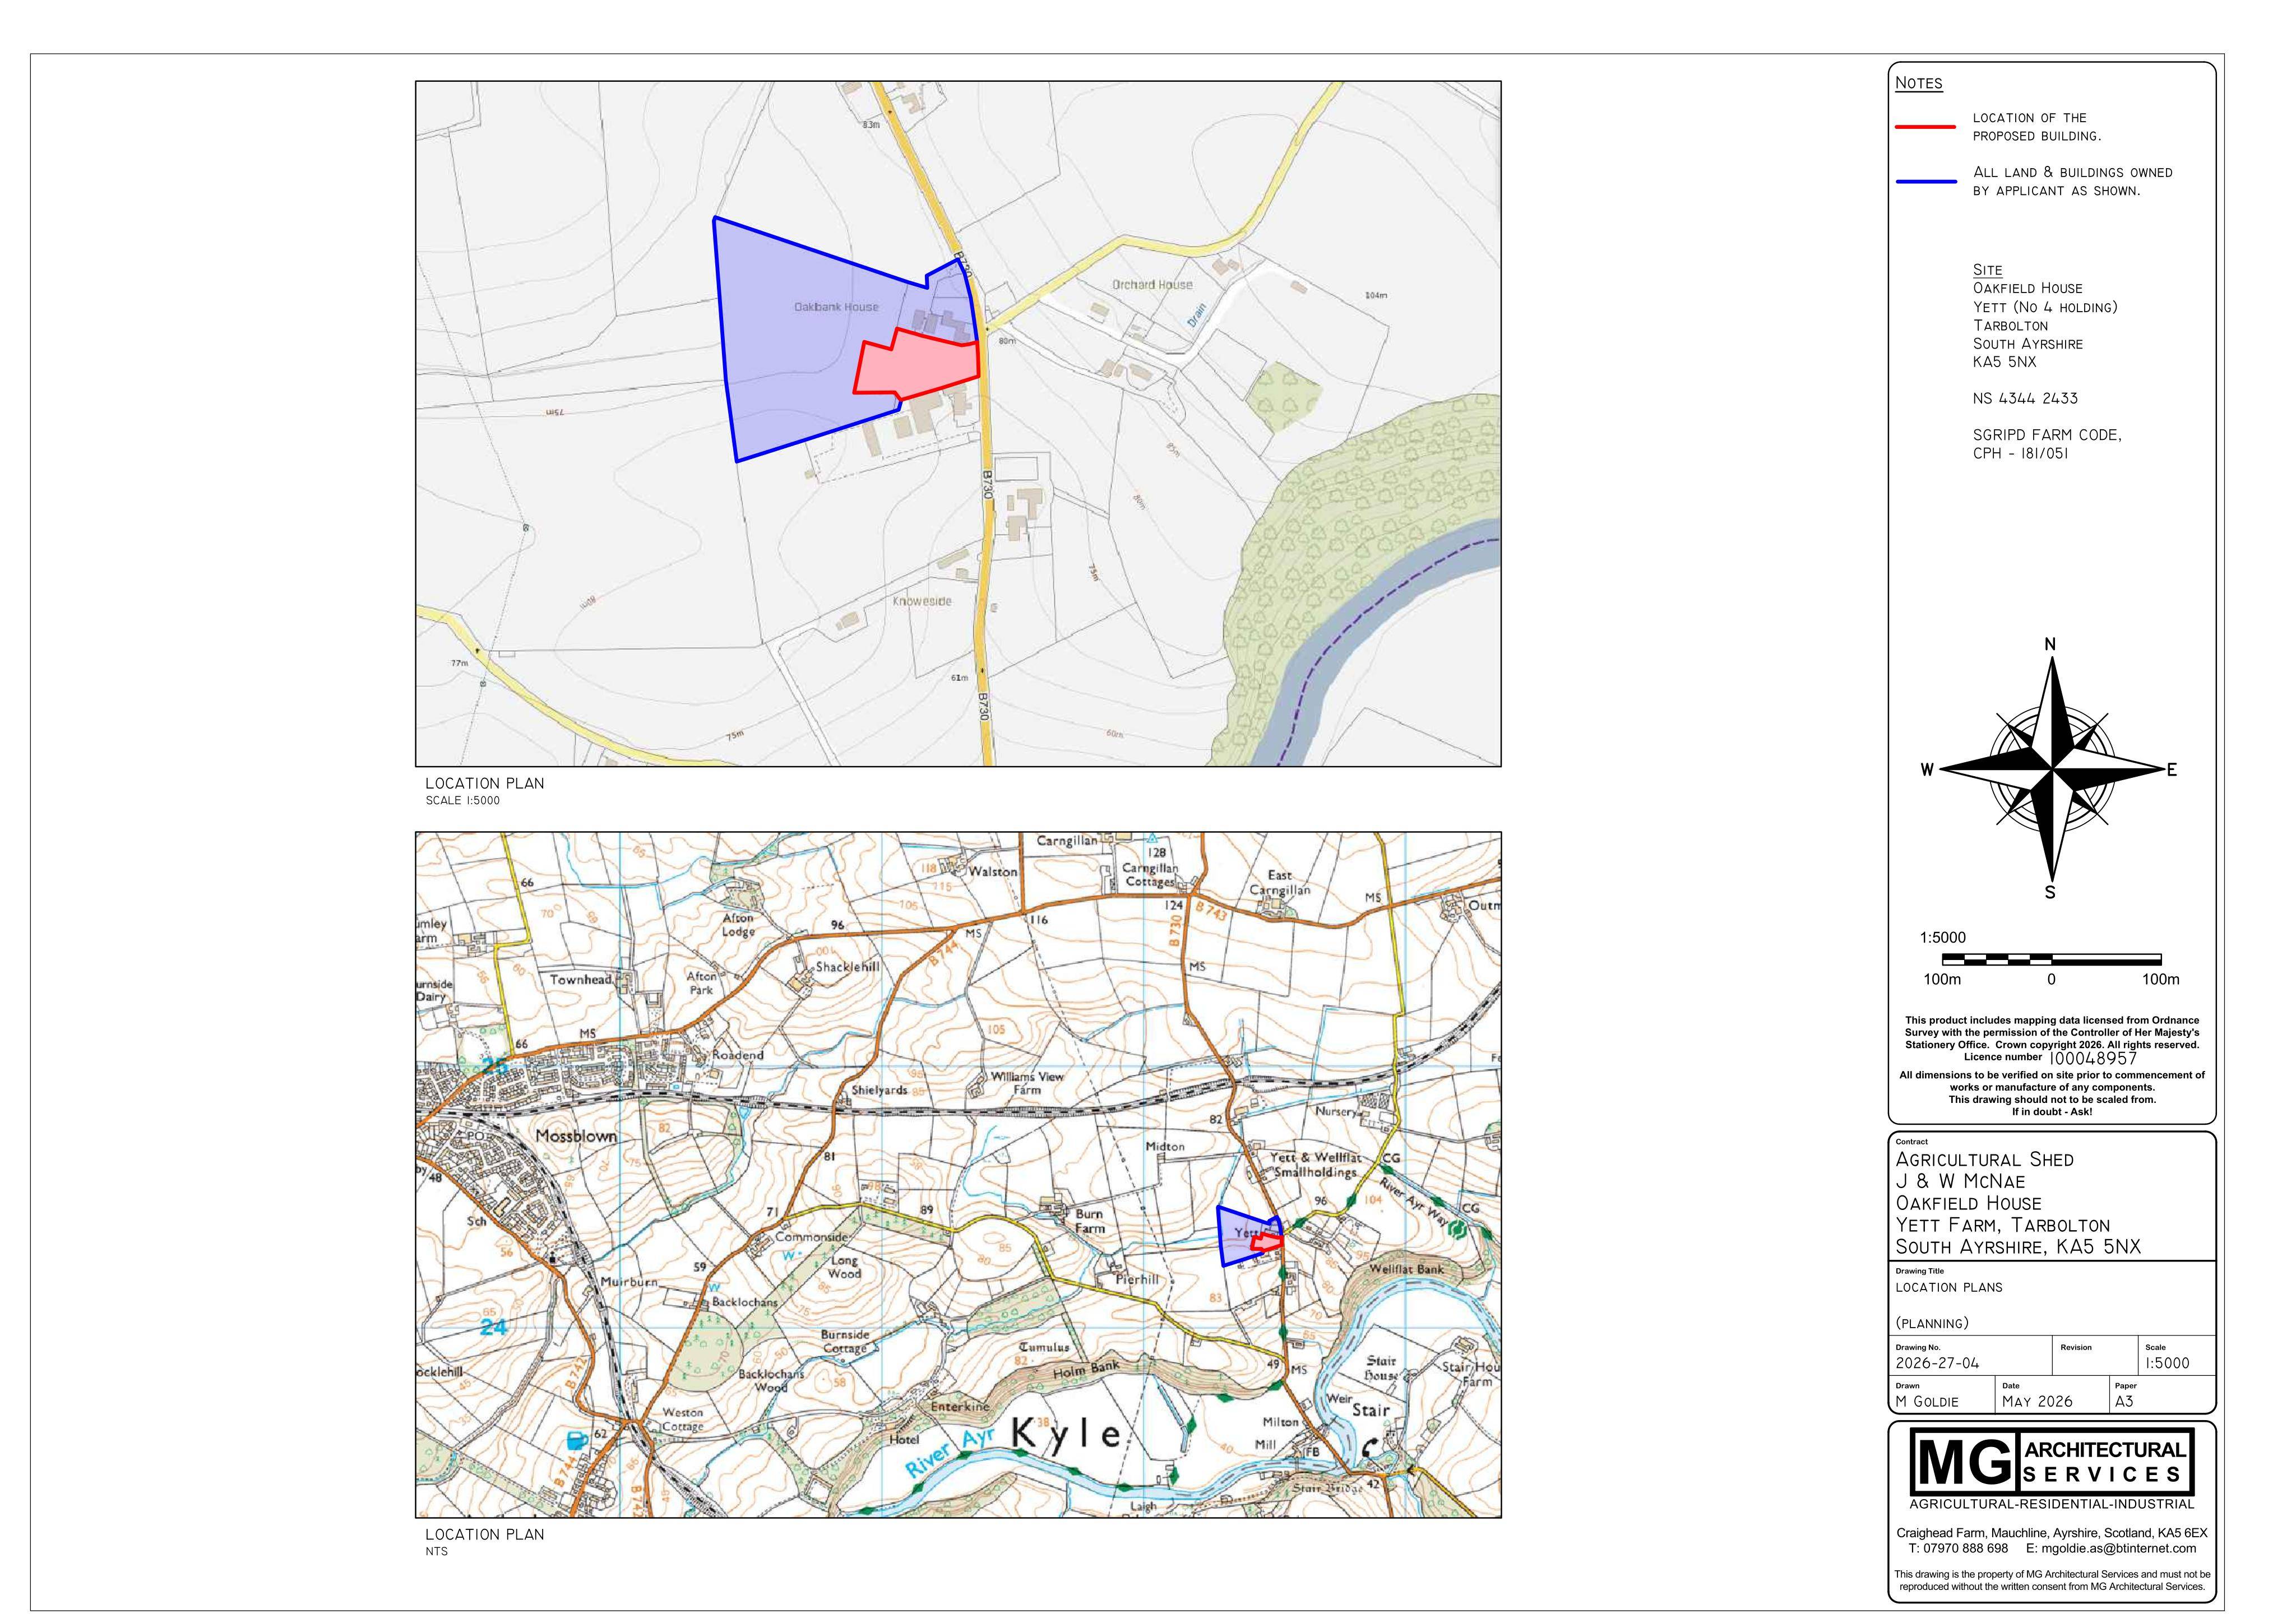Click the 'Location Plans' drawing title

[x=1949, y=1288]
